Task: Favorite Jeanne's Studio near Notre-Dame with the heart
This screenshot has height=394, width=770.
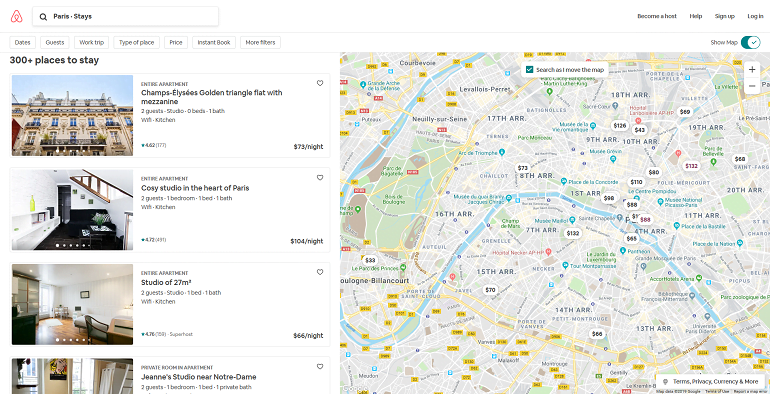Action: tap(320, 366)
